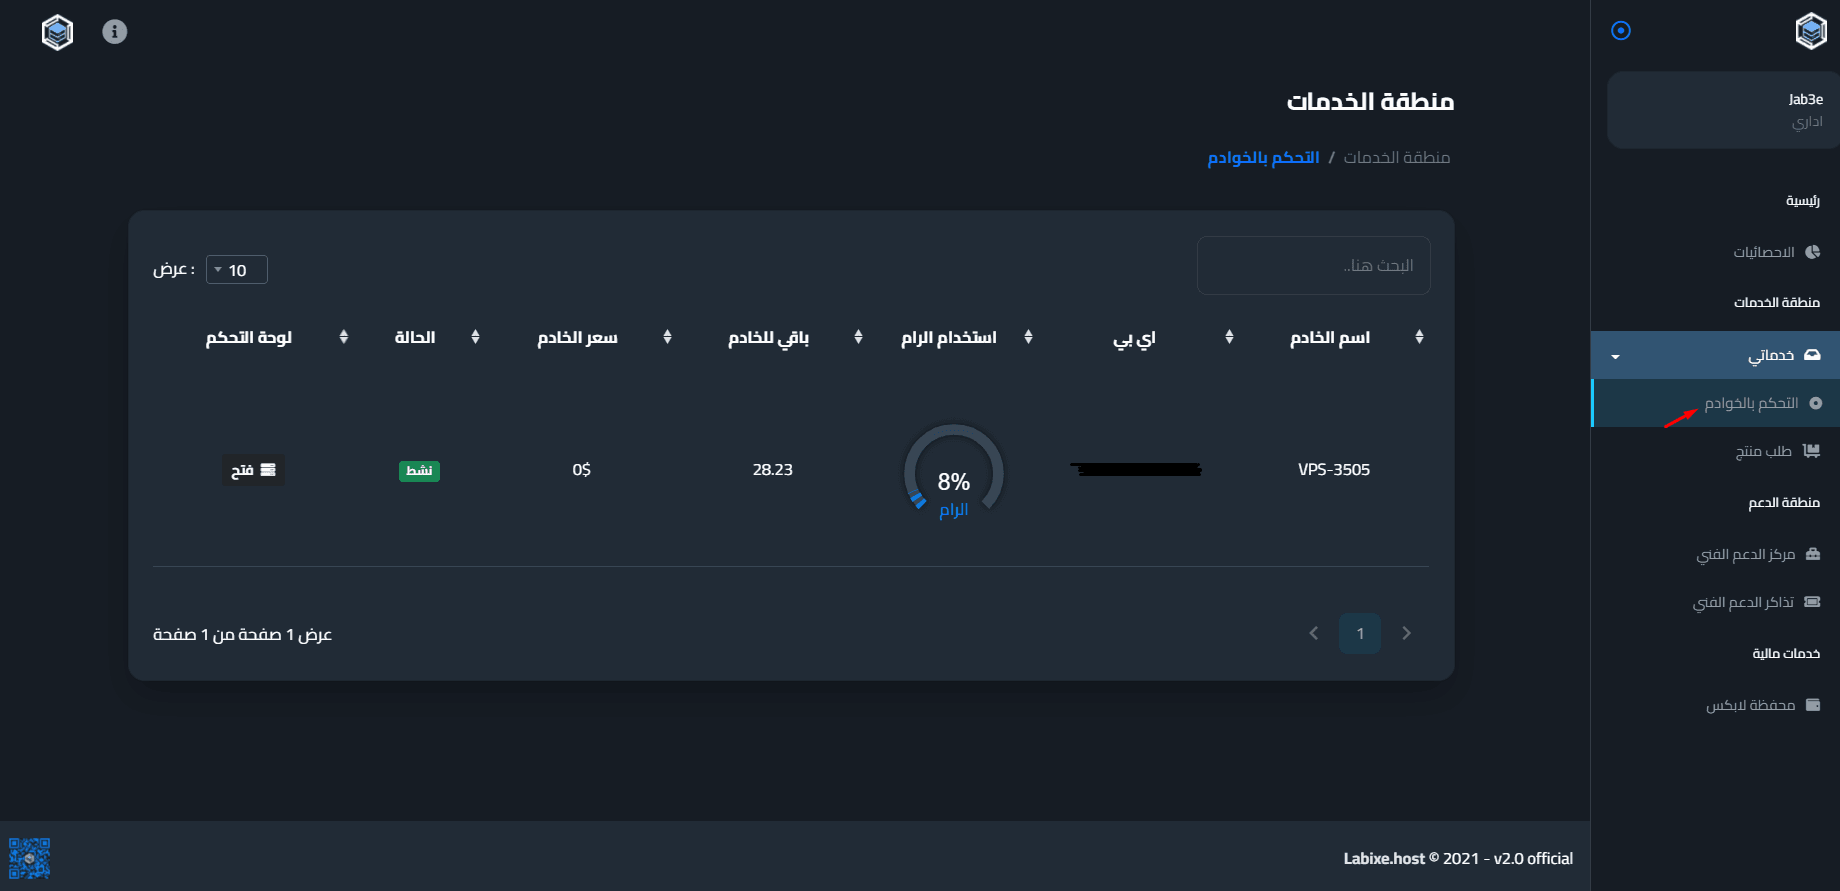Click the ticket icon beside تذاكر الدعم الفني

tap(1812, 602)
